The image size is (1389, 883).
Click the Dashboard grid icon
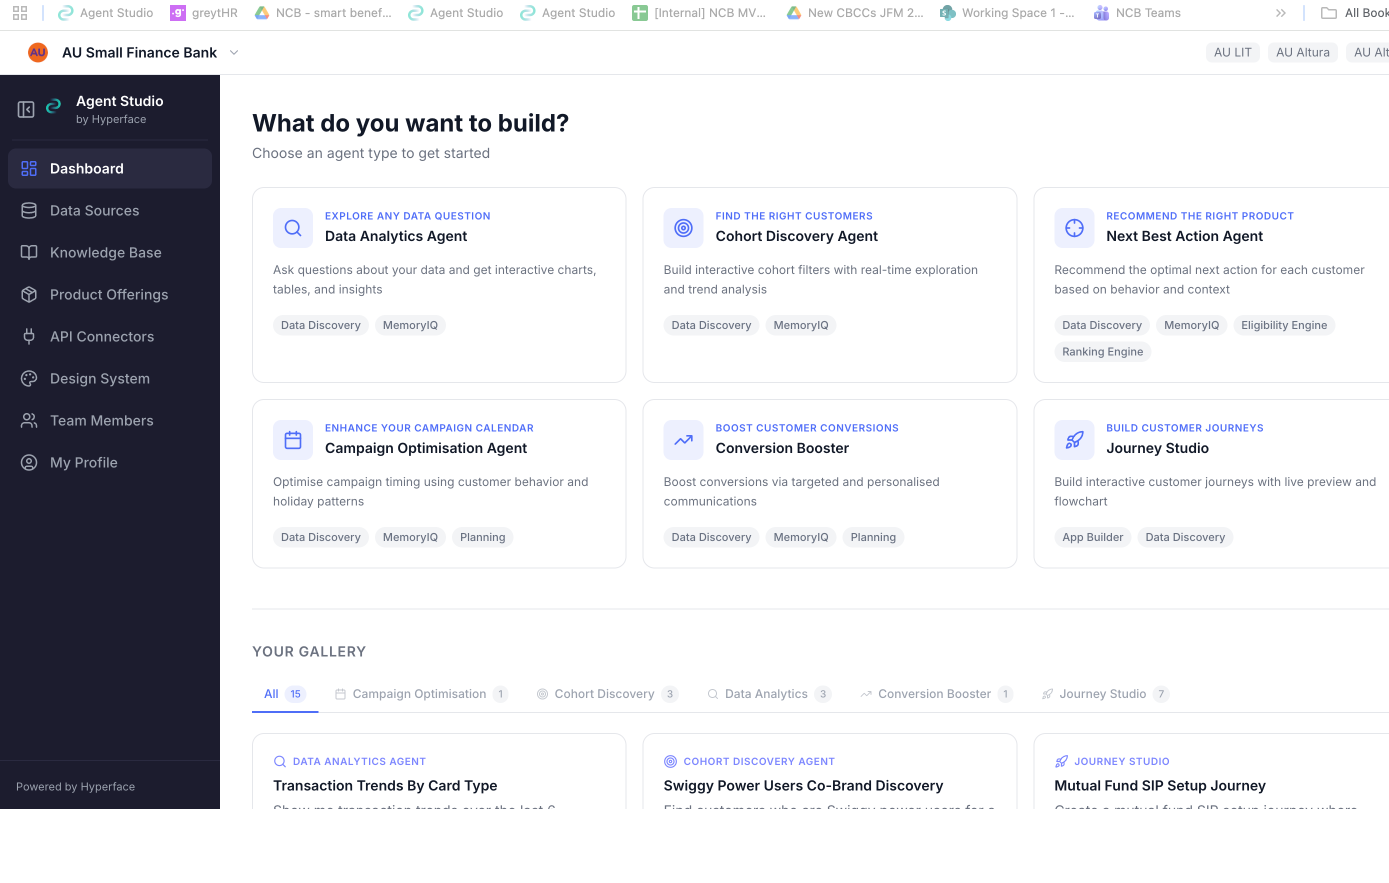coord(29,168)
